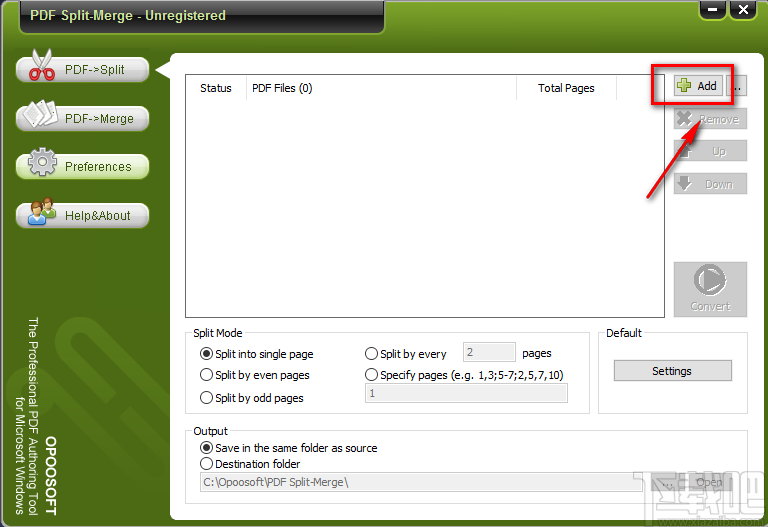Viewport: 768px width, 527px height.
Task: Click the Open folder button
Action: (x=708, y=482)
